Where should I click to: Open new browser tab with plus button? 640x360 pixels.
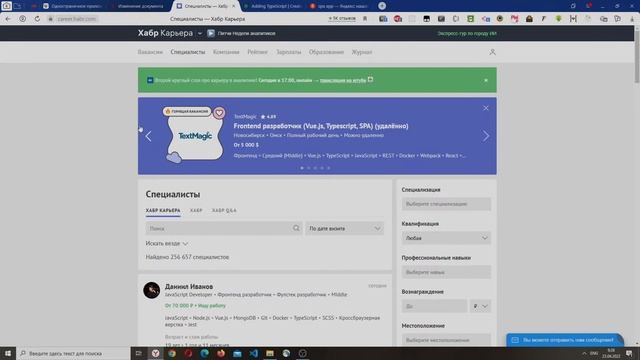tap(382, 6)
